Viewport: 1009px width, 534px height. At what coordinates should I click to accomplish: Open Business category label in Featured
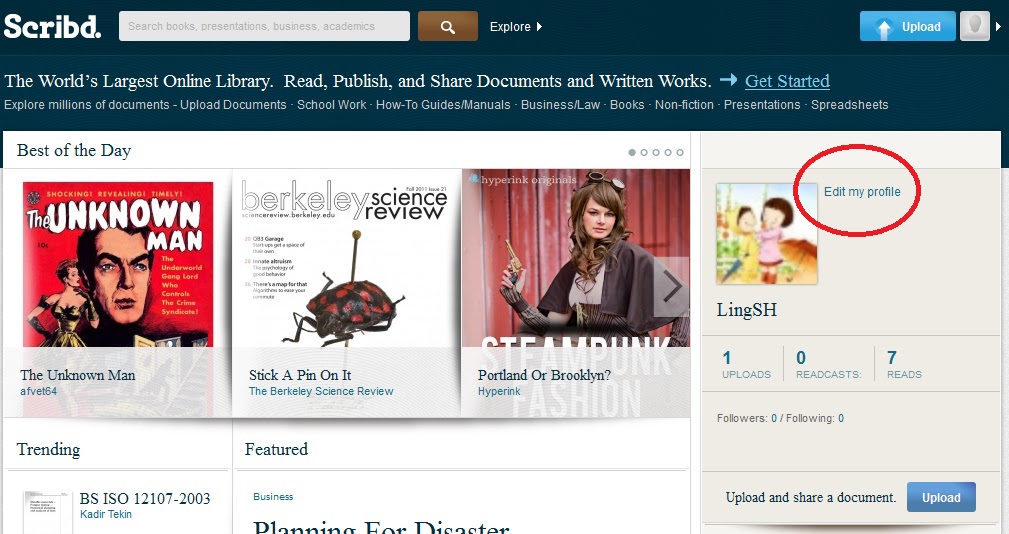click(x=273, y=497)
